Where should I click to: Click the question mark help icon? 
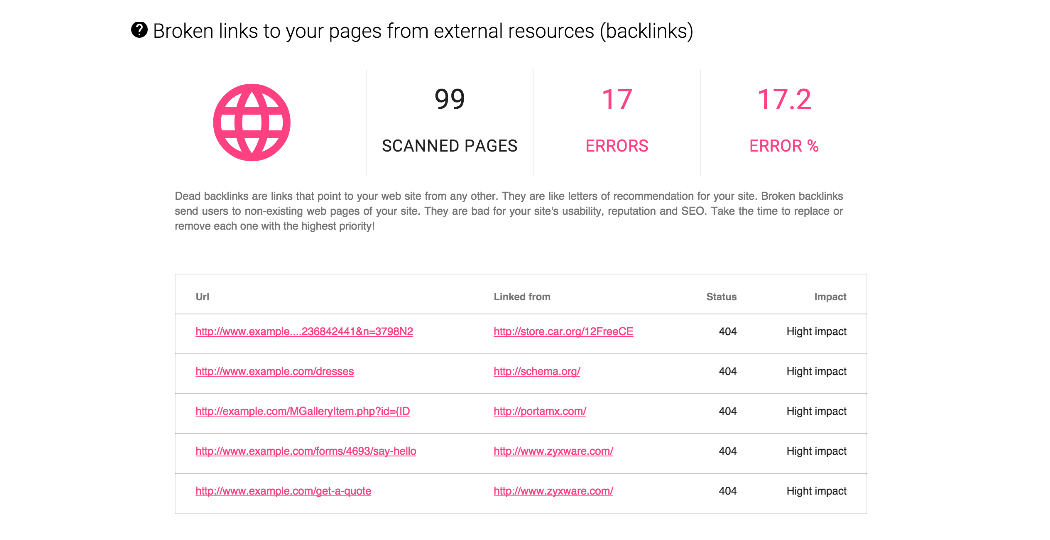click(139, 30)
